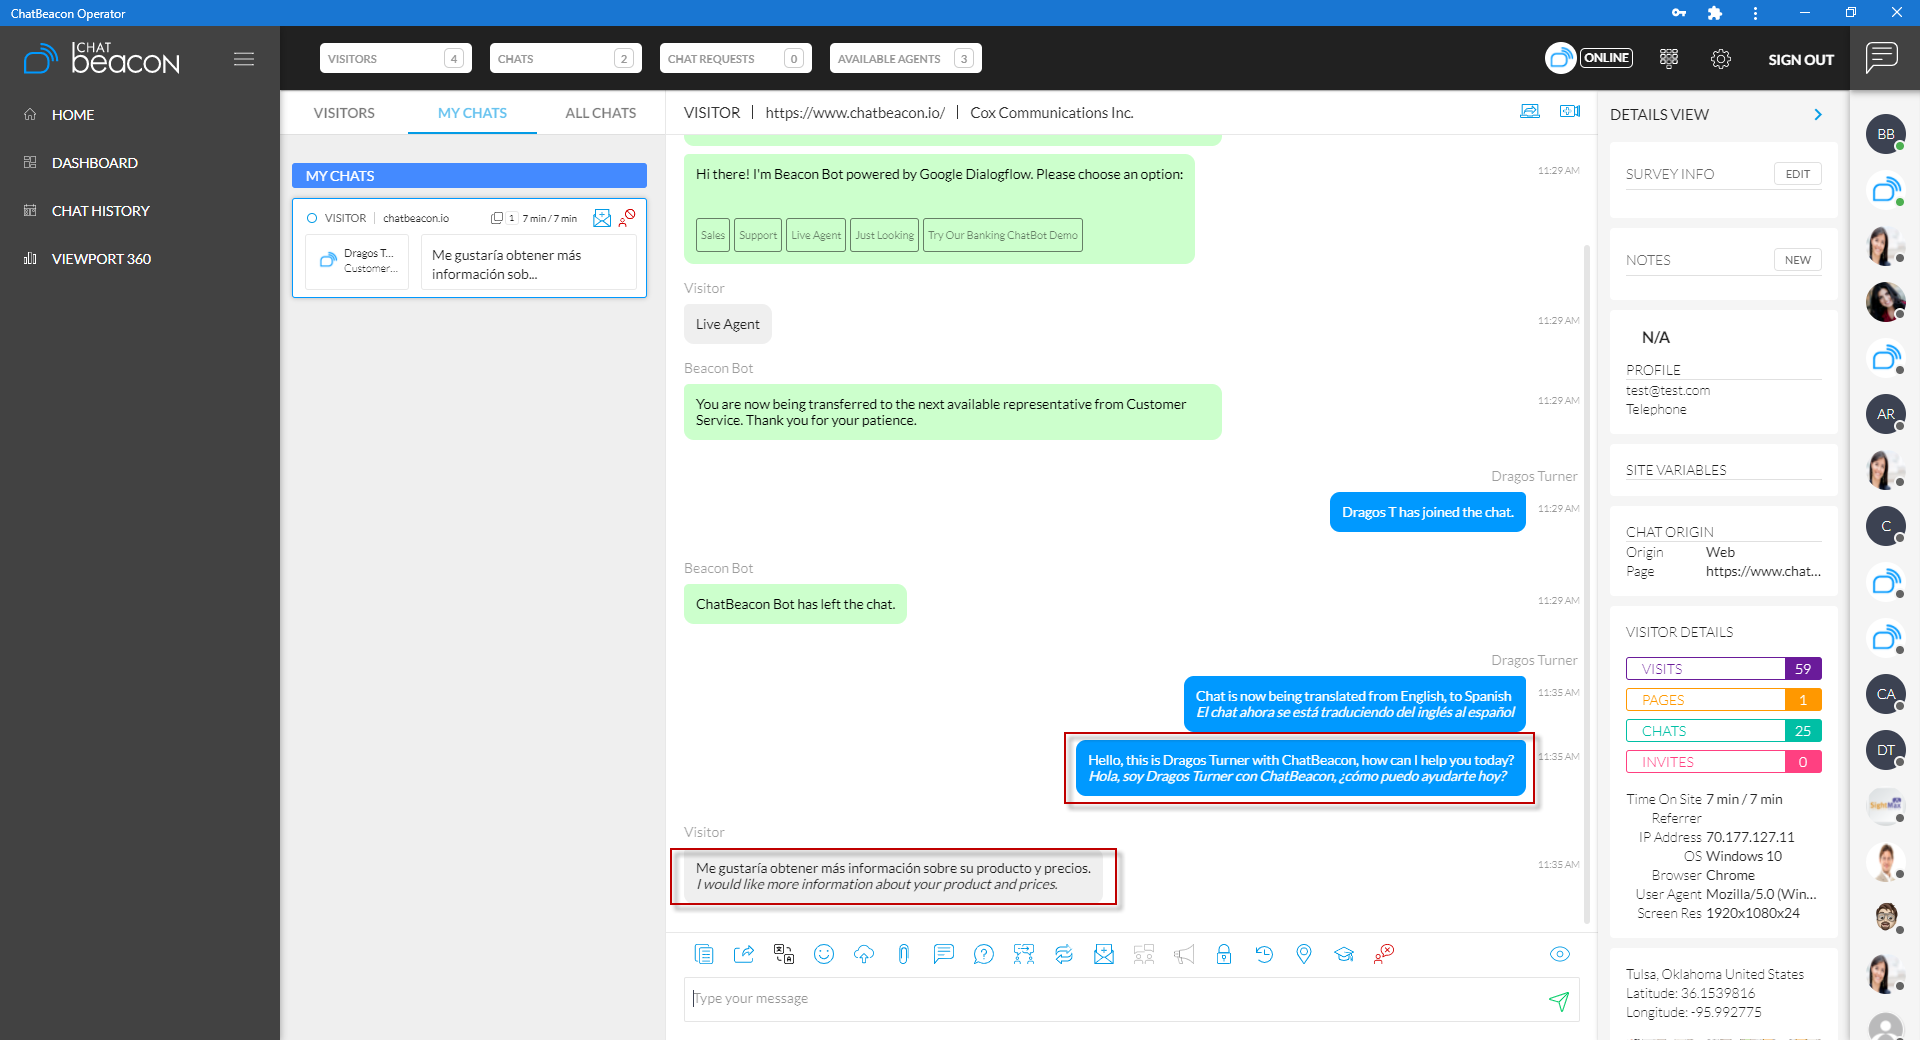The image size is (1920, 1040).
Task: Select Try Our Banking ChatBot Demo option
Action: point(1003,235)
